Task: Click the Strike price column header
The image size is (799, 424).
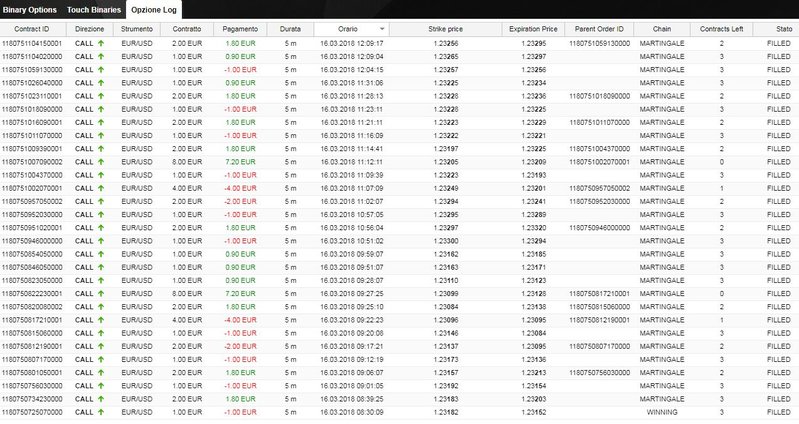Action: tap(445, 29)
